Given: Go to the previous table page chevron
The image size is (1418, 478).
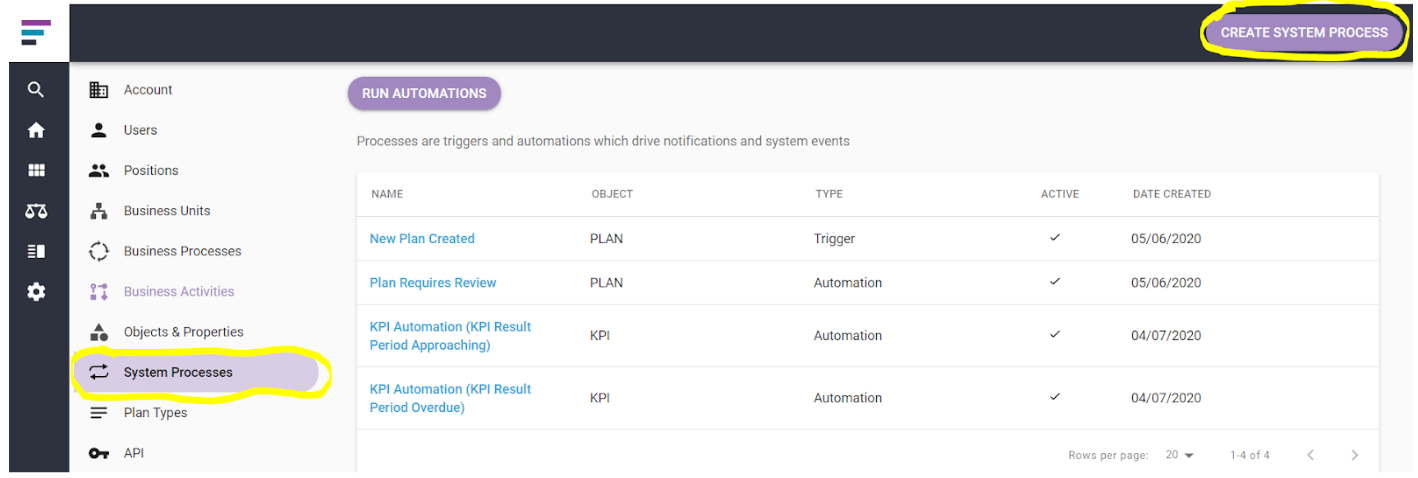Looking at the screenshot, I should pos(1310,455).
